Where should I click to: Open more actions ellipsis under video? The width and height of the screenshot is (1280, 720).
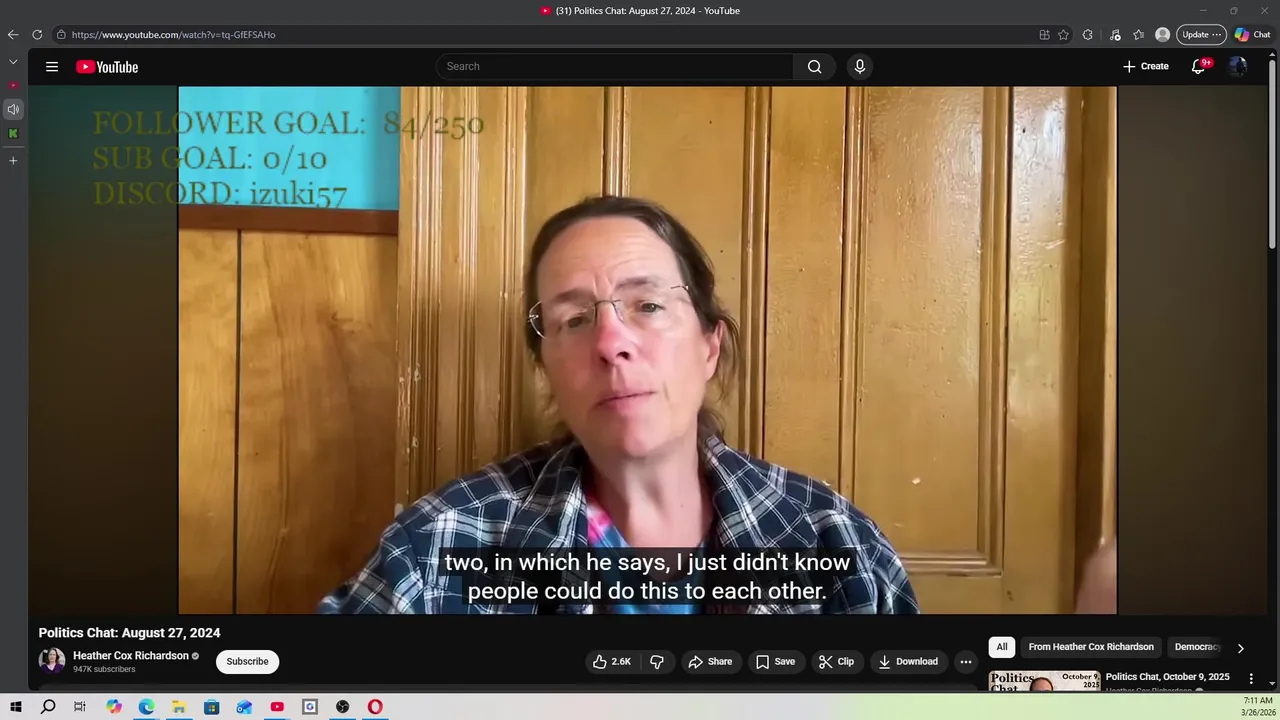[x=965, y=662]
